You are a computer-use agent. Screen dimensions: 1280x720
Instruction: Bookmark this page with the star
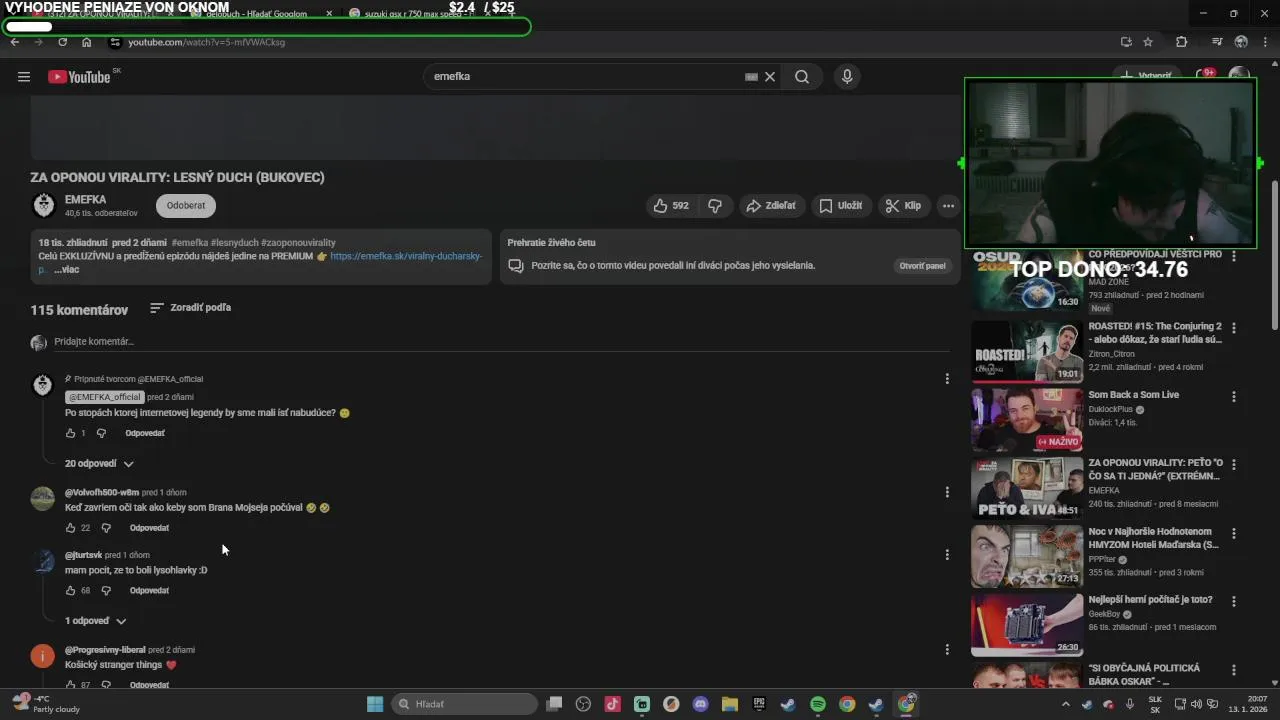coord(1148,42)
